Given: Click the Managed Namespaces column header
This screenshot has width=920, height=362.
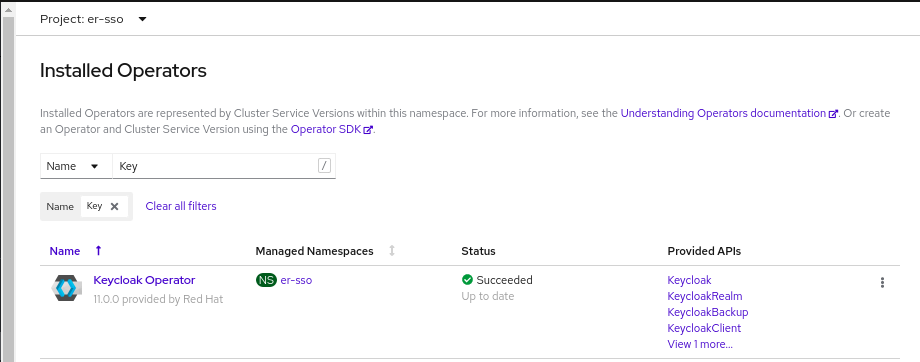Looking at the screenshot, I should [x=314, y=251].
